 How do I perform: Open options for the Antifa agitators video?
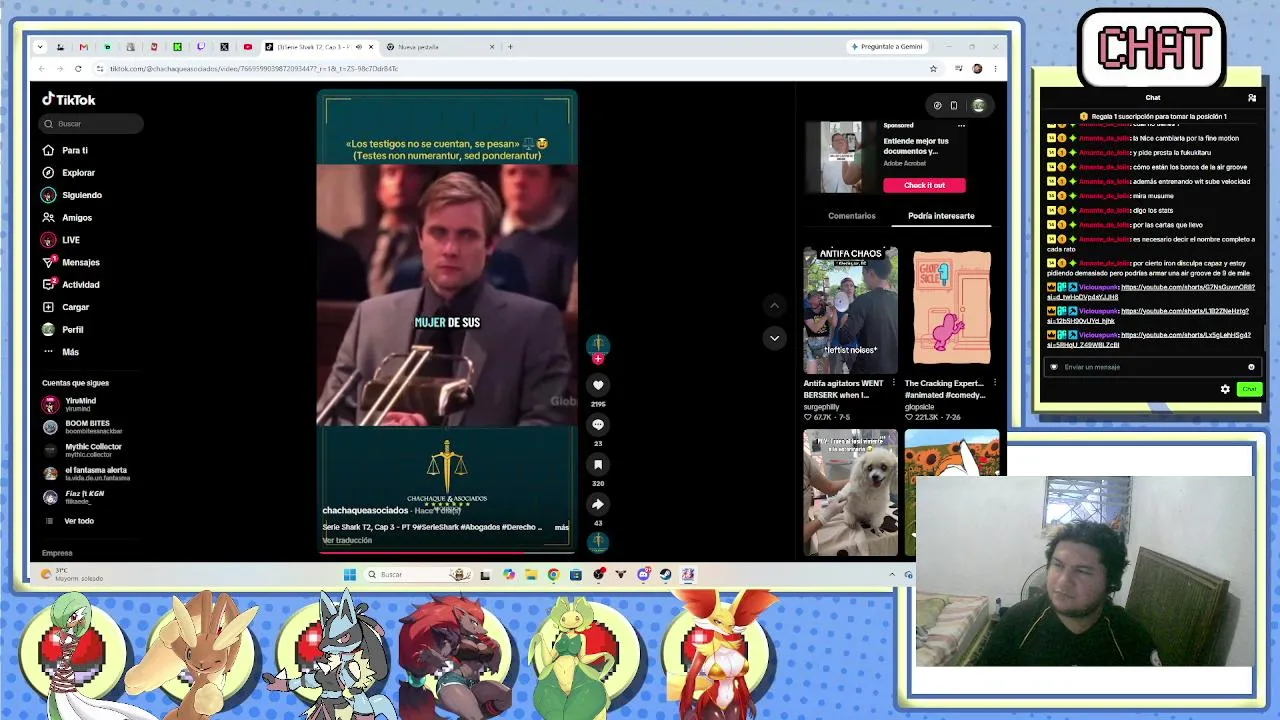894,383
